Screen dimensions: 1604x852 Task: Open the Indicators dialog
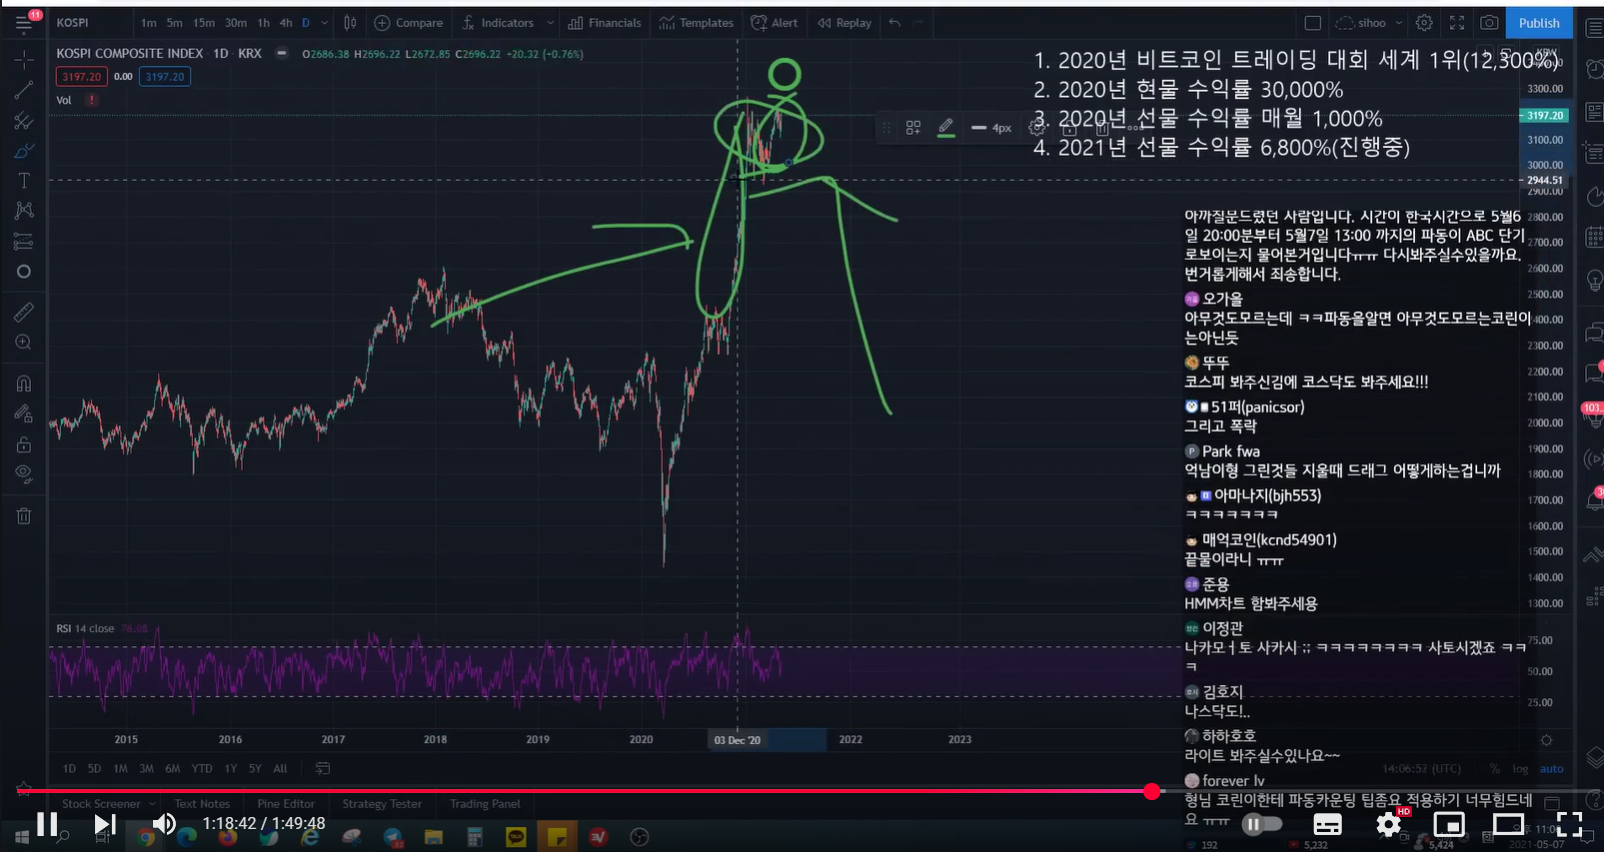497,23
